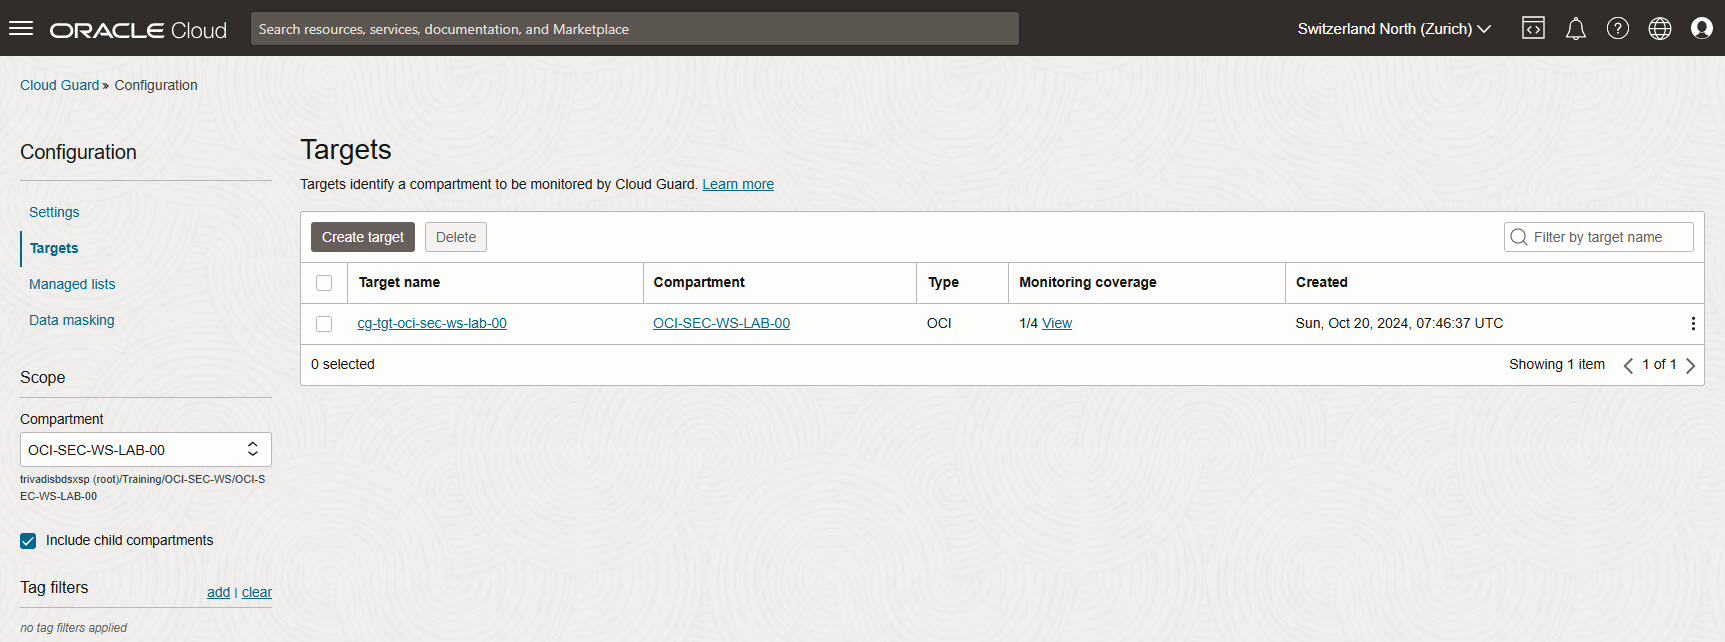This screenshot has width=1725, height=642.
Task: Click the Delete button
Action: coord(456,237)
